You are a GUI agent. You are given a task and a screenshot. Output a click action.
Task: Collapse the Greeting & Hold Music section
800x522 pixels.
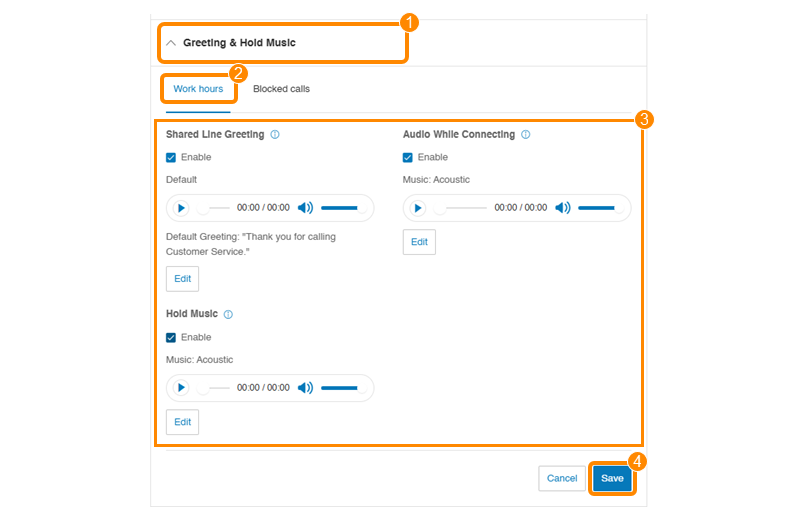[171, 43]
